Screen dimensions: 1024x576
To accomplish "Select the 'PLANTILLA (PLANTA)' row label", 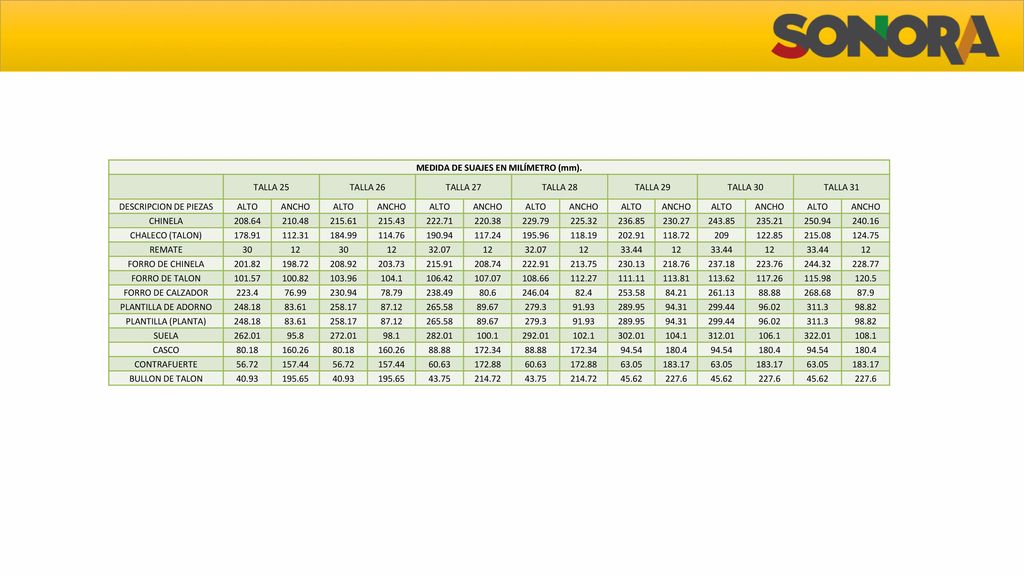I will (x=166, y=321).
